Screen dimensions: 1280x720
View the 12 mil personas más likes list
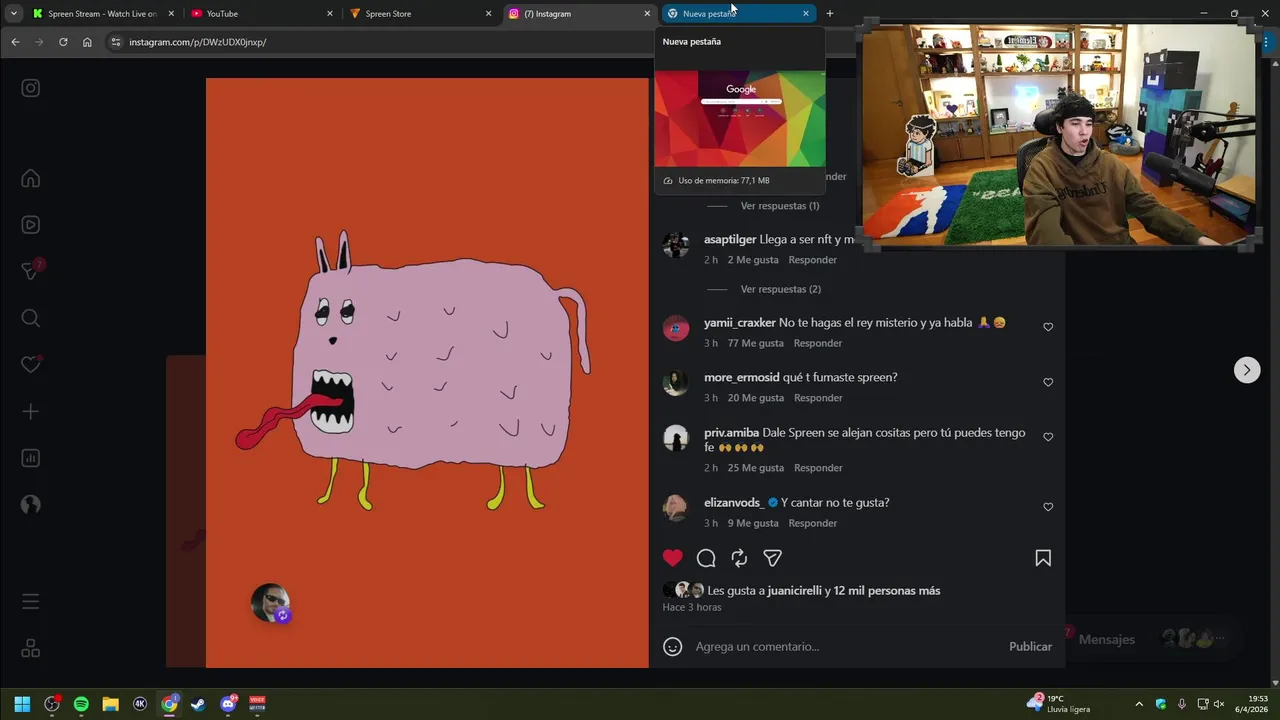click(x=887, y=591)
